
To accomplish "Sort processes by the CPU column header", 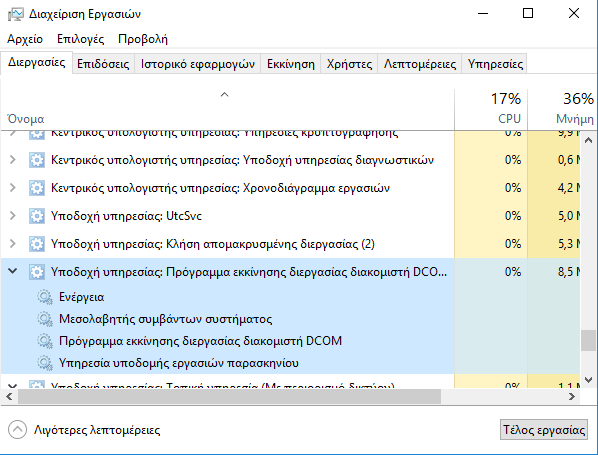I will 491,109.
